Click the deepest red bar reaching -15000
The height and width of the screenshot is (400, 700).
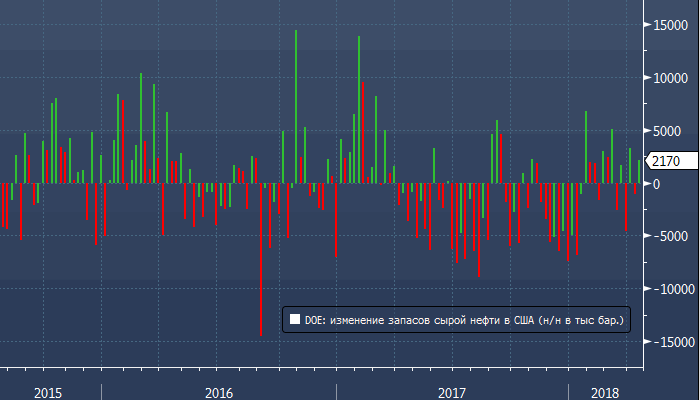[261, 260]
